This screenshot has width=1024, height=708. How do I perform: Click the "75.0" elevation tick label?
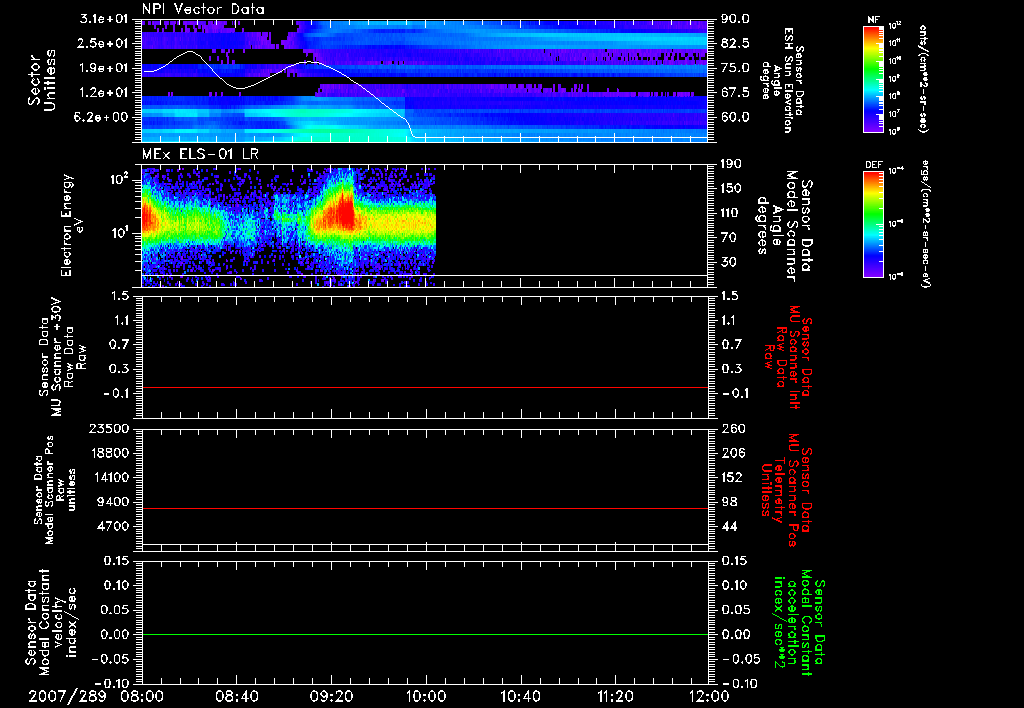point(735,68)
